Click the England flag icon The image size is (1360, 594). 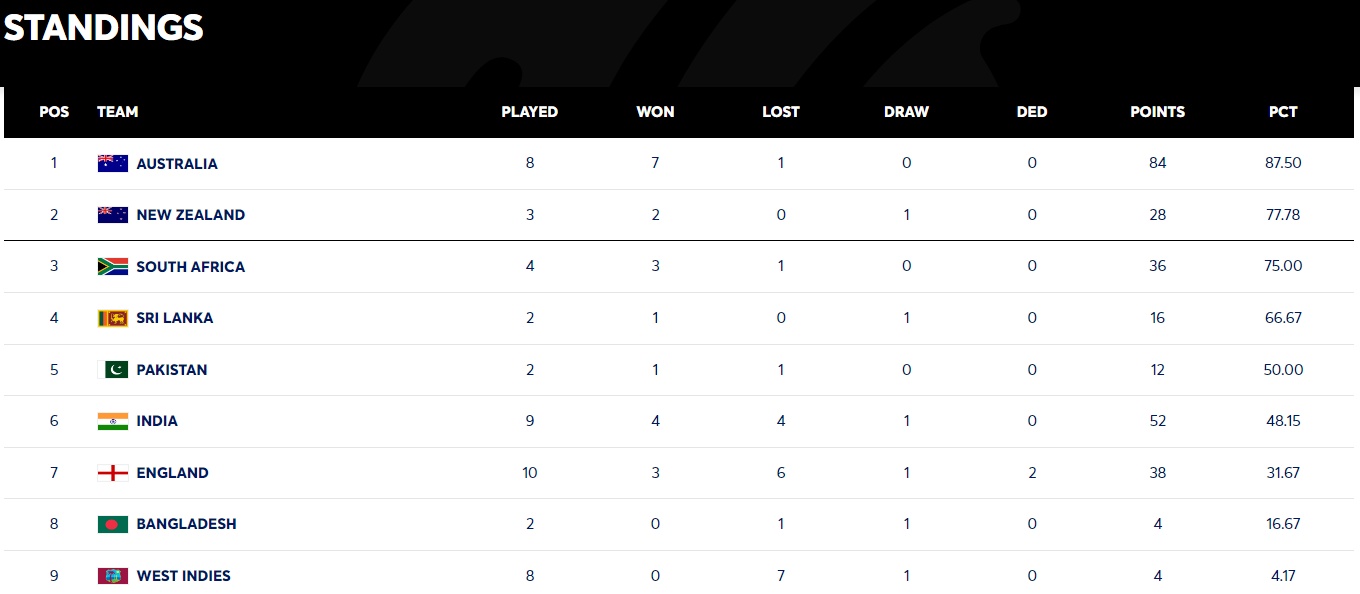(112, 473)
